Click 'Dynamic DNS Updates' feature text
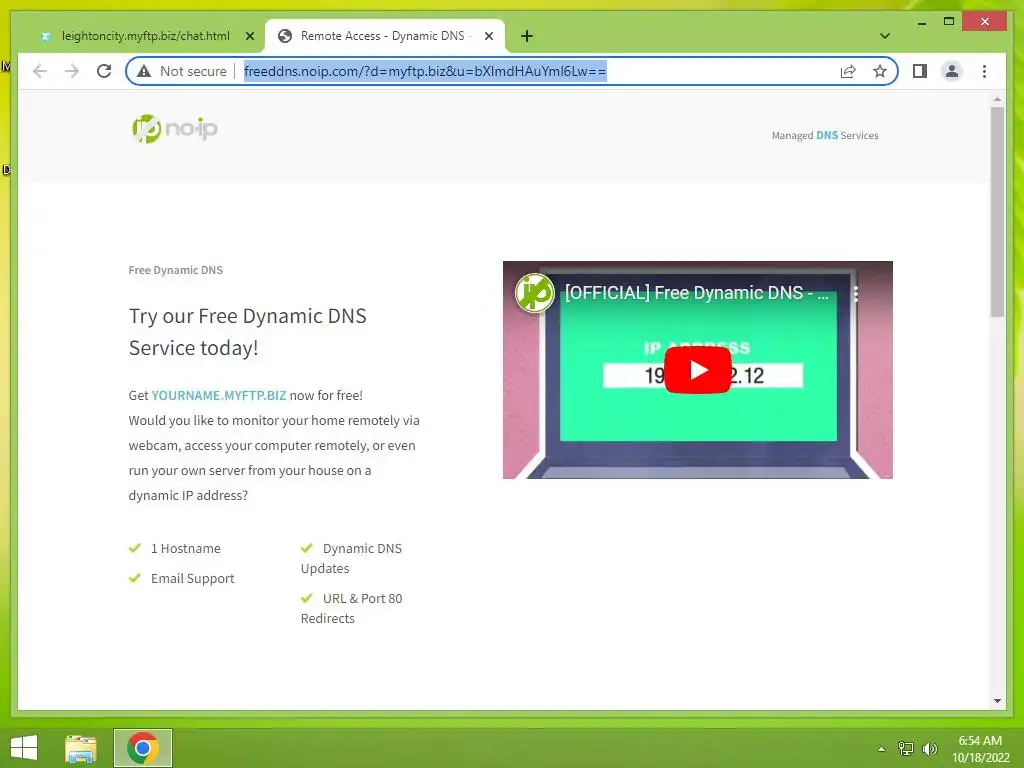This screenshot has height=768, width=1024. (x=351, y=558)
